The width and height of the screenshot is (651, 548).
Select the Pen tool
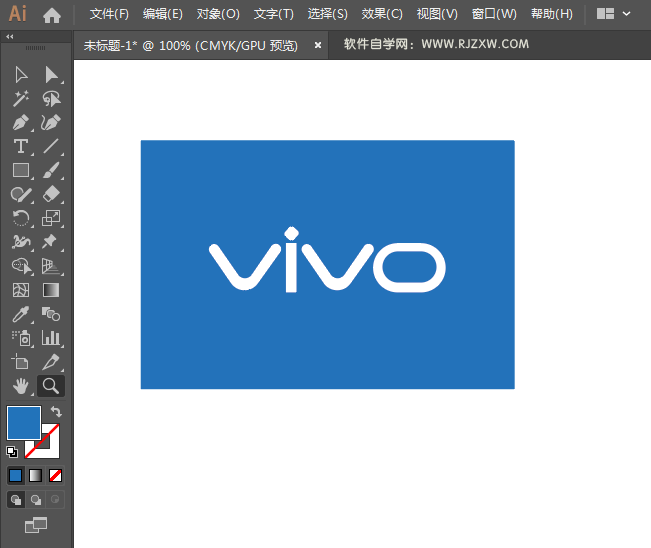coord(21,122)
